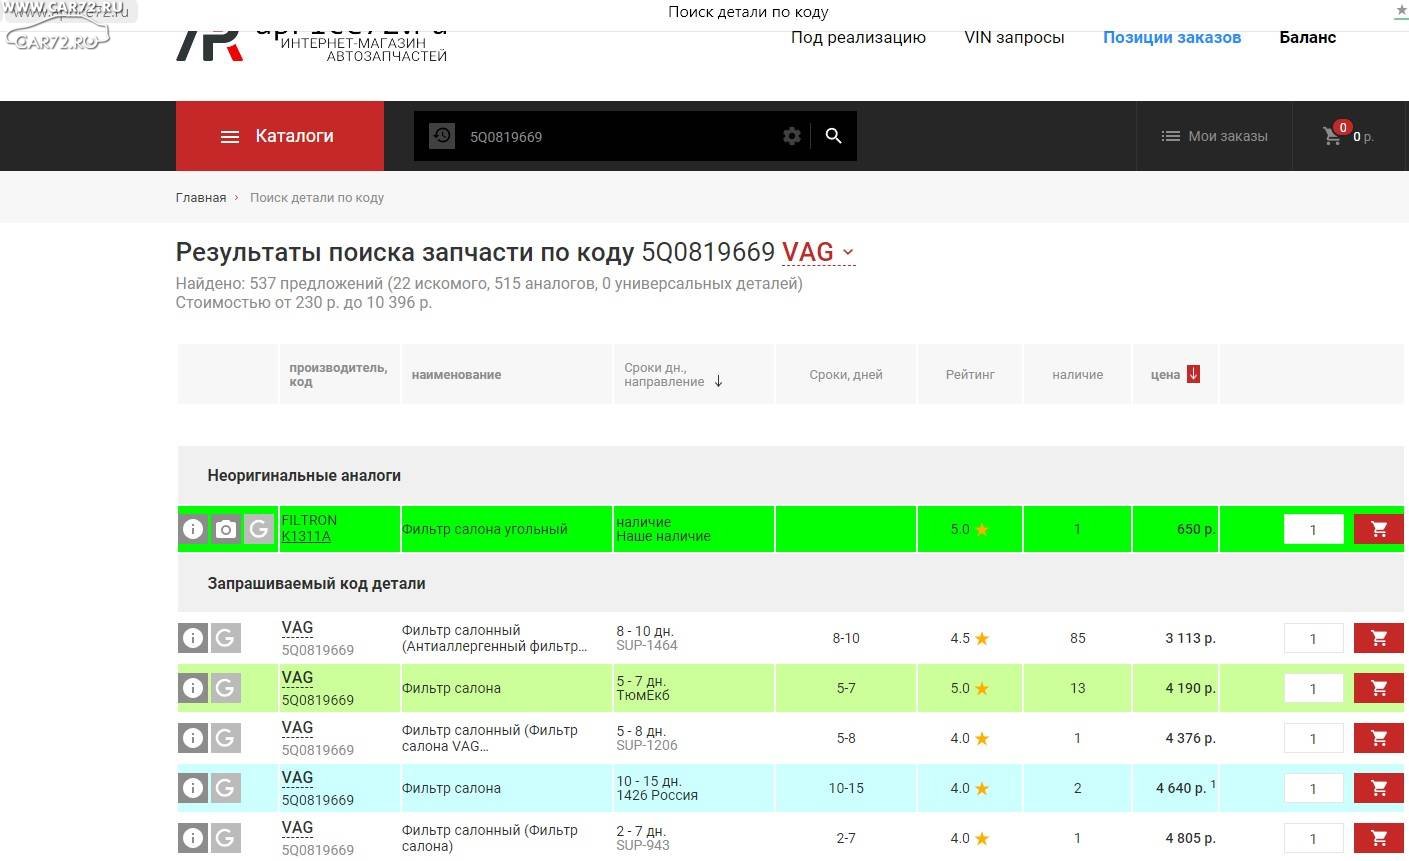Open VIN запросы page

(x=1014, y=37)
